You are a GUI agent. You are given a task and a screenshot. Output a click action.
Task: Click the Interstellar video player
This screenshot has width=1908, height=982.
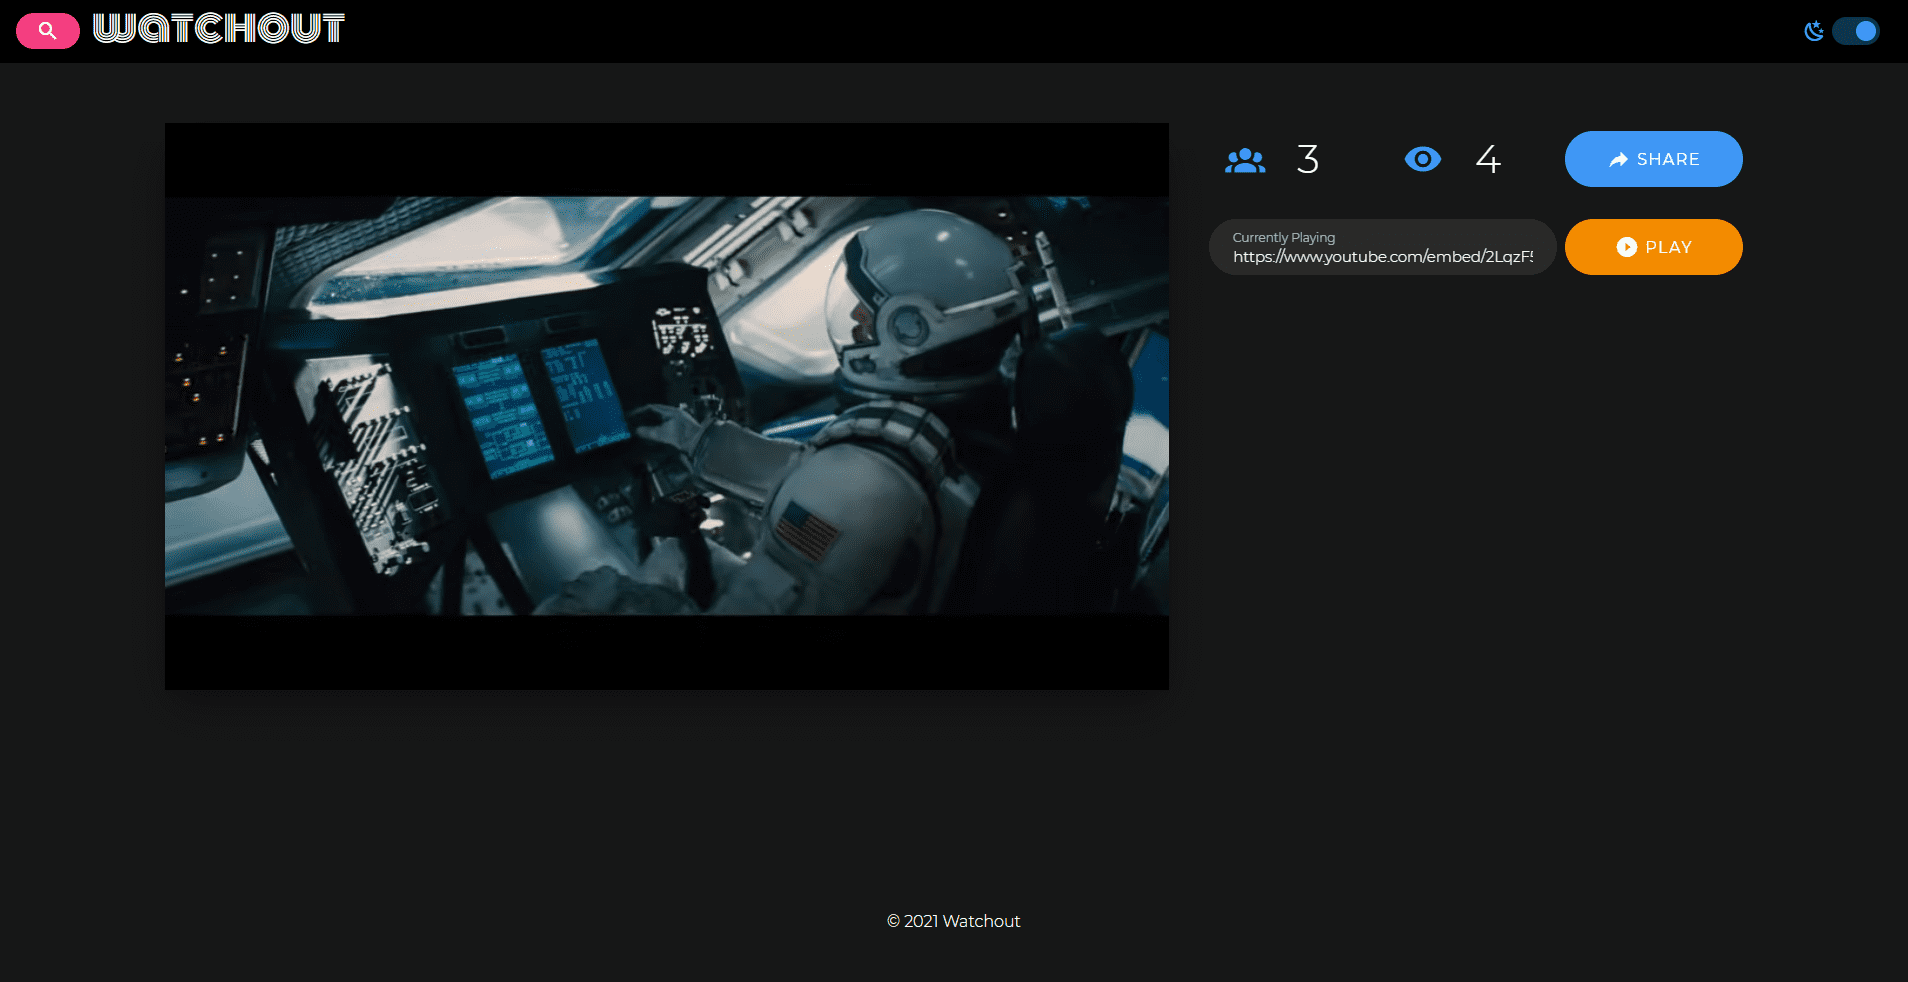[x=667, y=406]
